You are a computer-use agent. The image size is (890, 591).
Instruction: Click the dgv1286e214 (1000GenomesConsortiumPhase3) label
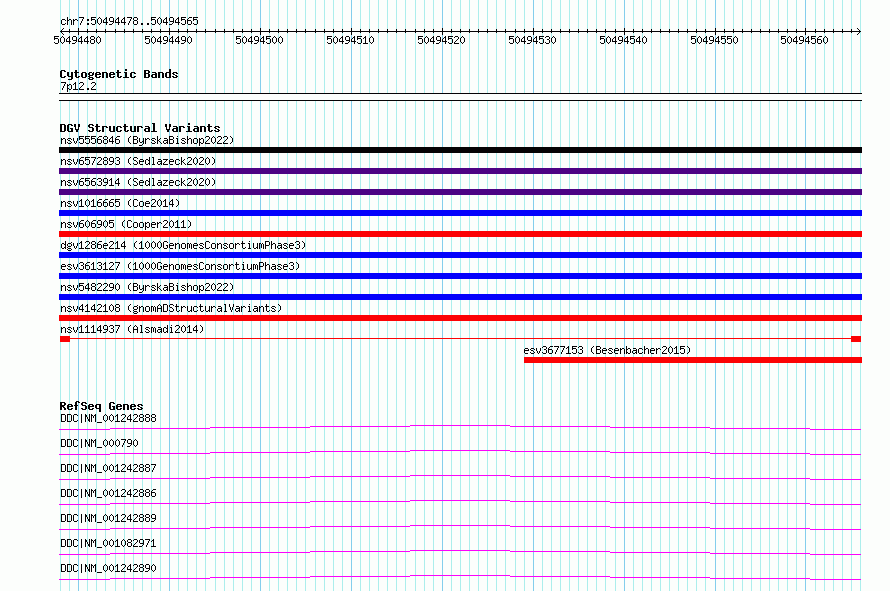pos(183,245)
